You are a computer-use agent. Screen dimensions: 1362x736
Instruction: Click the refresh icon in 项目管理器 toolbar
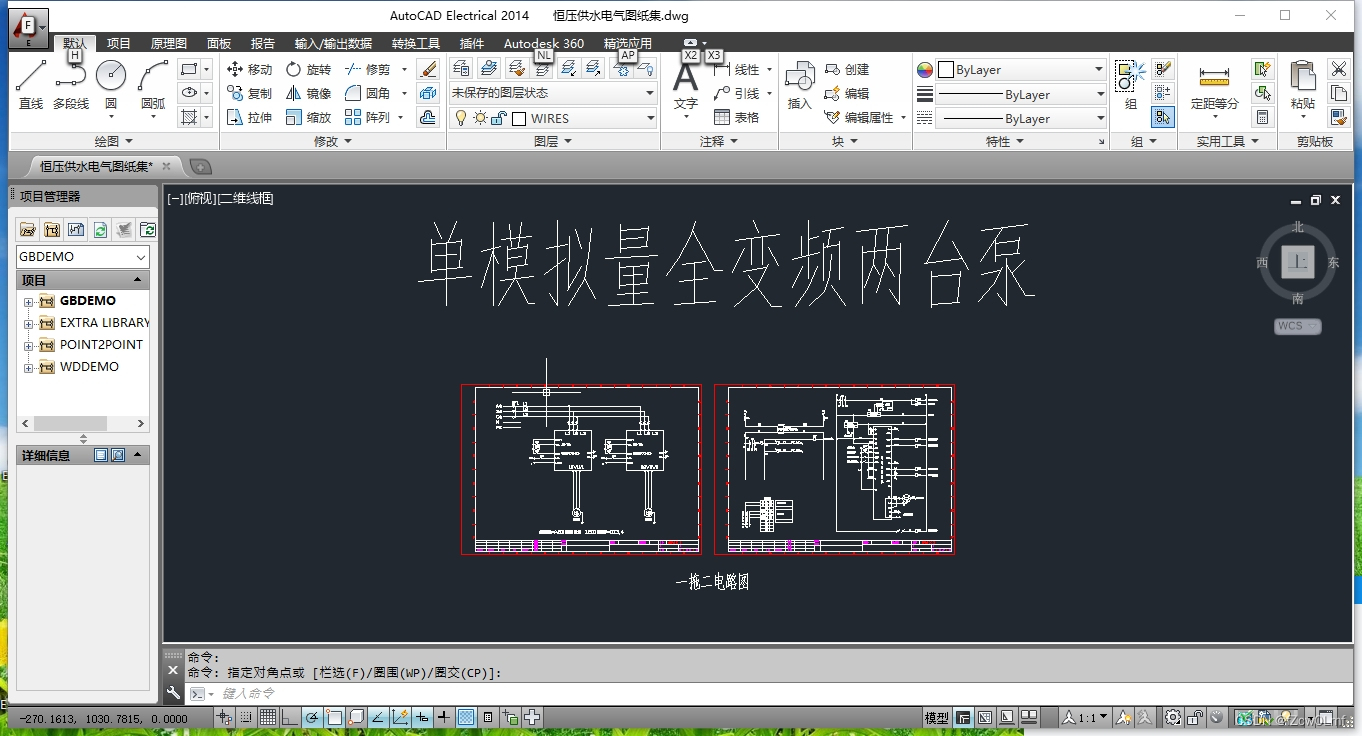click(100, 230)
